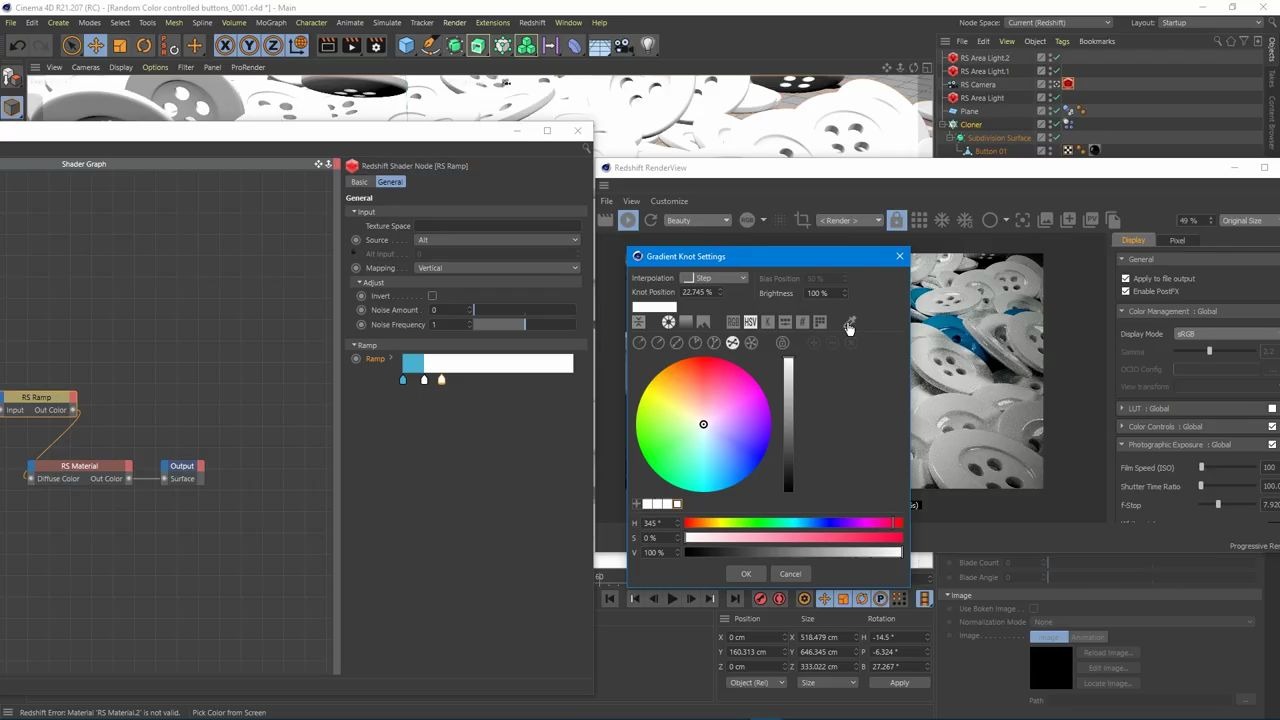The image size is (1280, 720).
Task: Open Render Settings from the main toolbar
Action: 375,45
